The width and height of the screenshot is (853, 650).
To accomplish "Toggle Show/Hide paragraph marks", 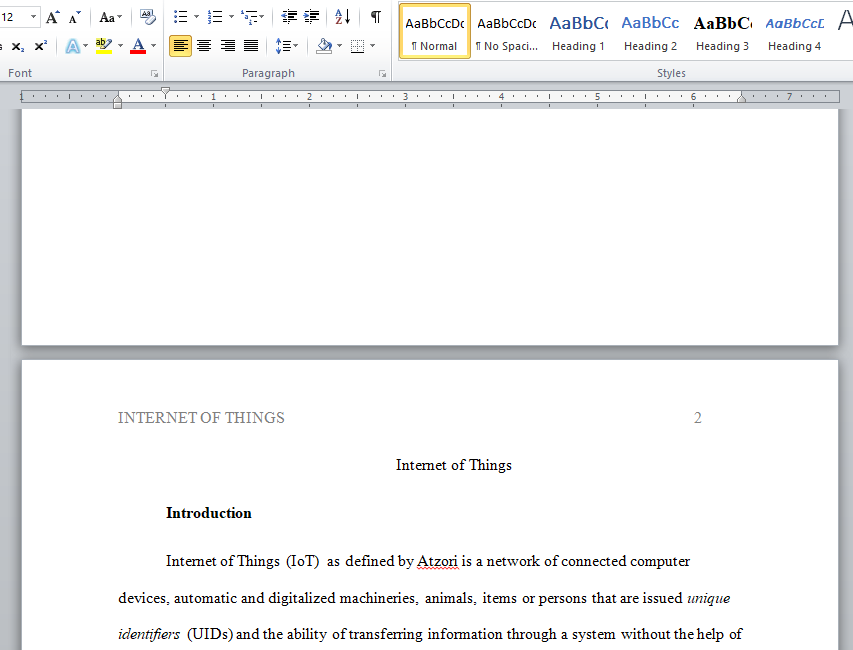I will (x=375, y=17).
